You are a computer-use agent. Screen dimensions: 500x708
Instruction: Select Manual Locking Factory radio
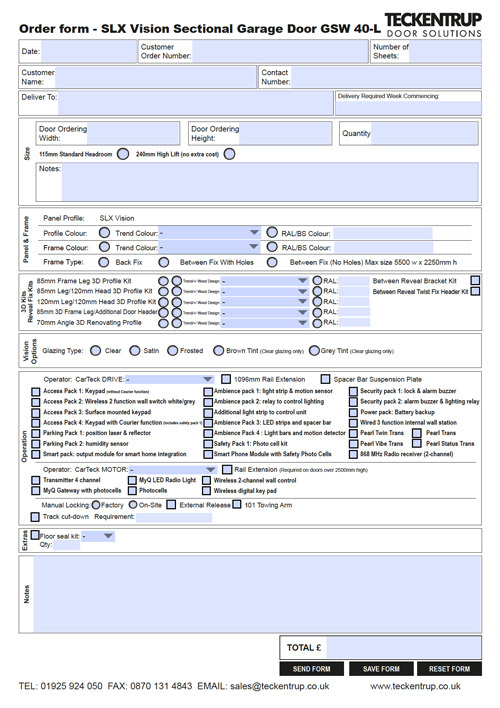tap(96, 505)
